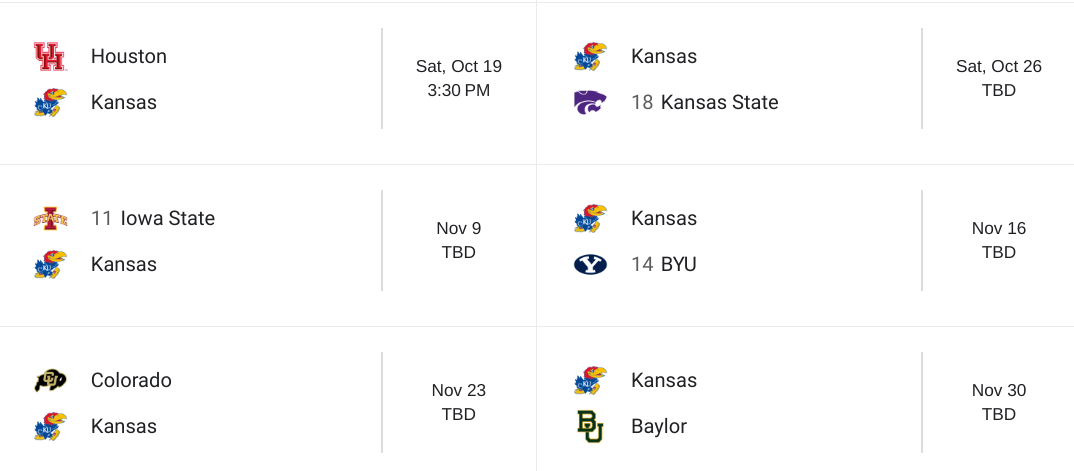Click the BYU oval logo

click(590, 265)
